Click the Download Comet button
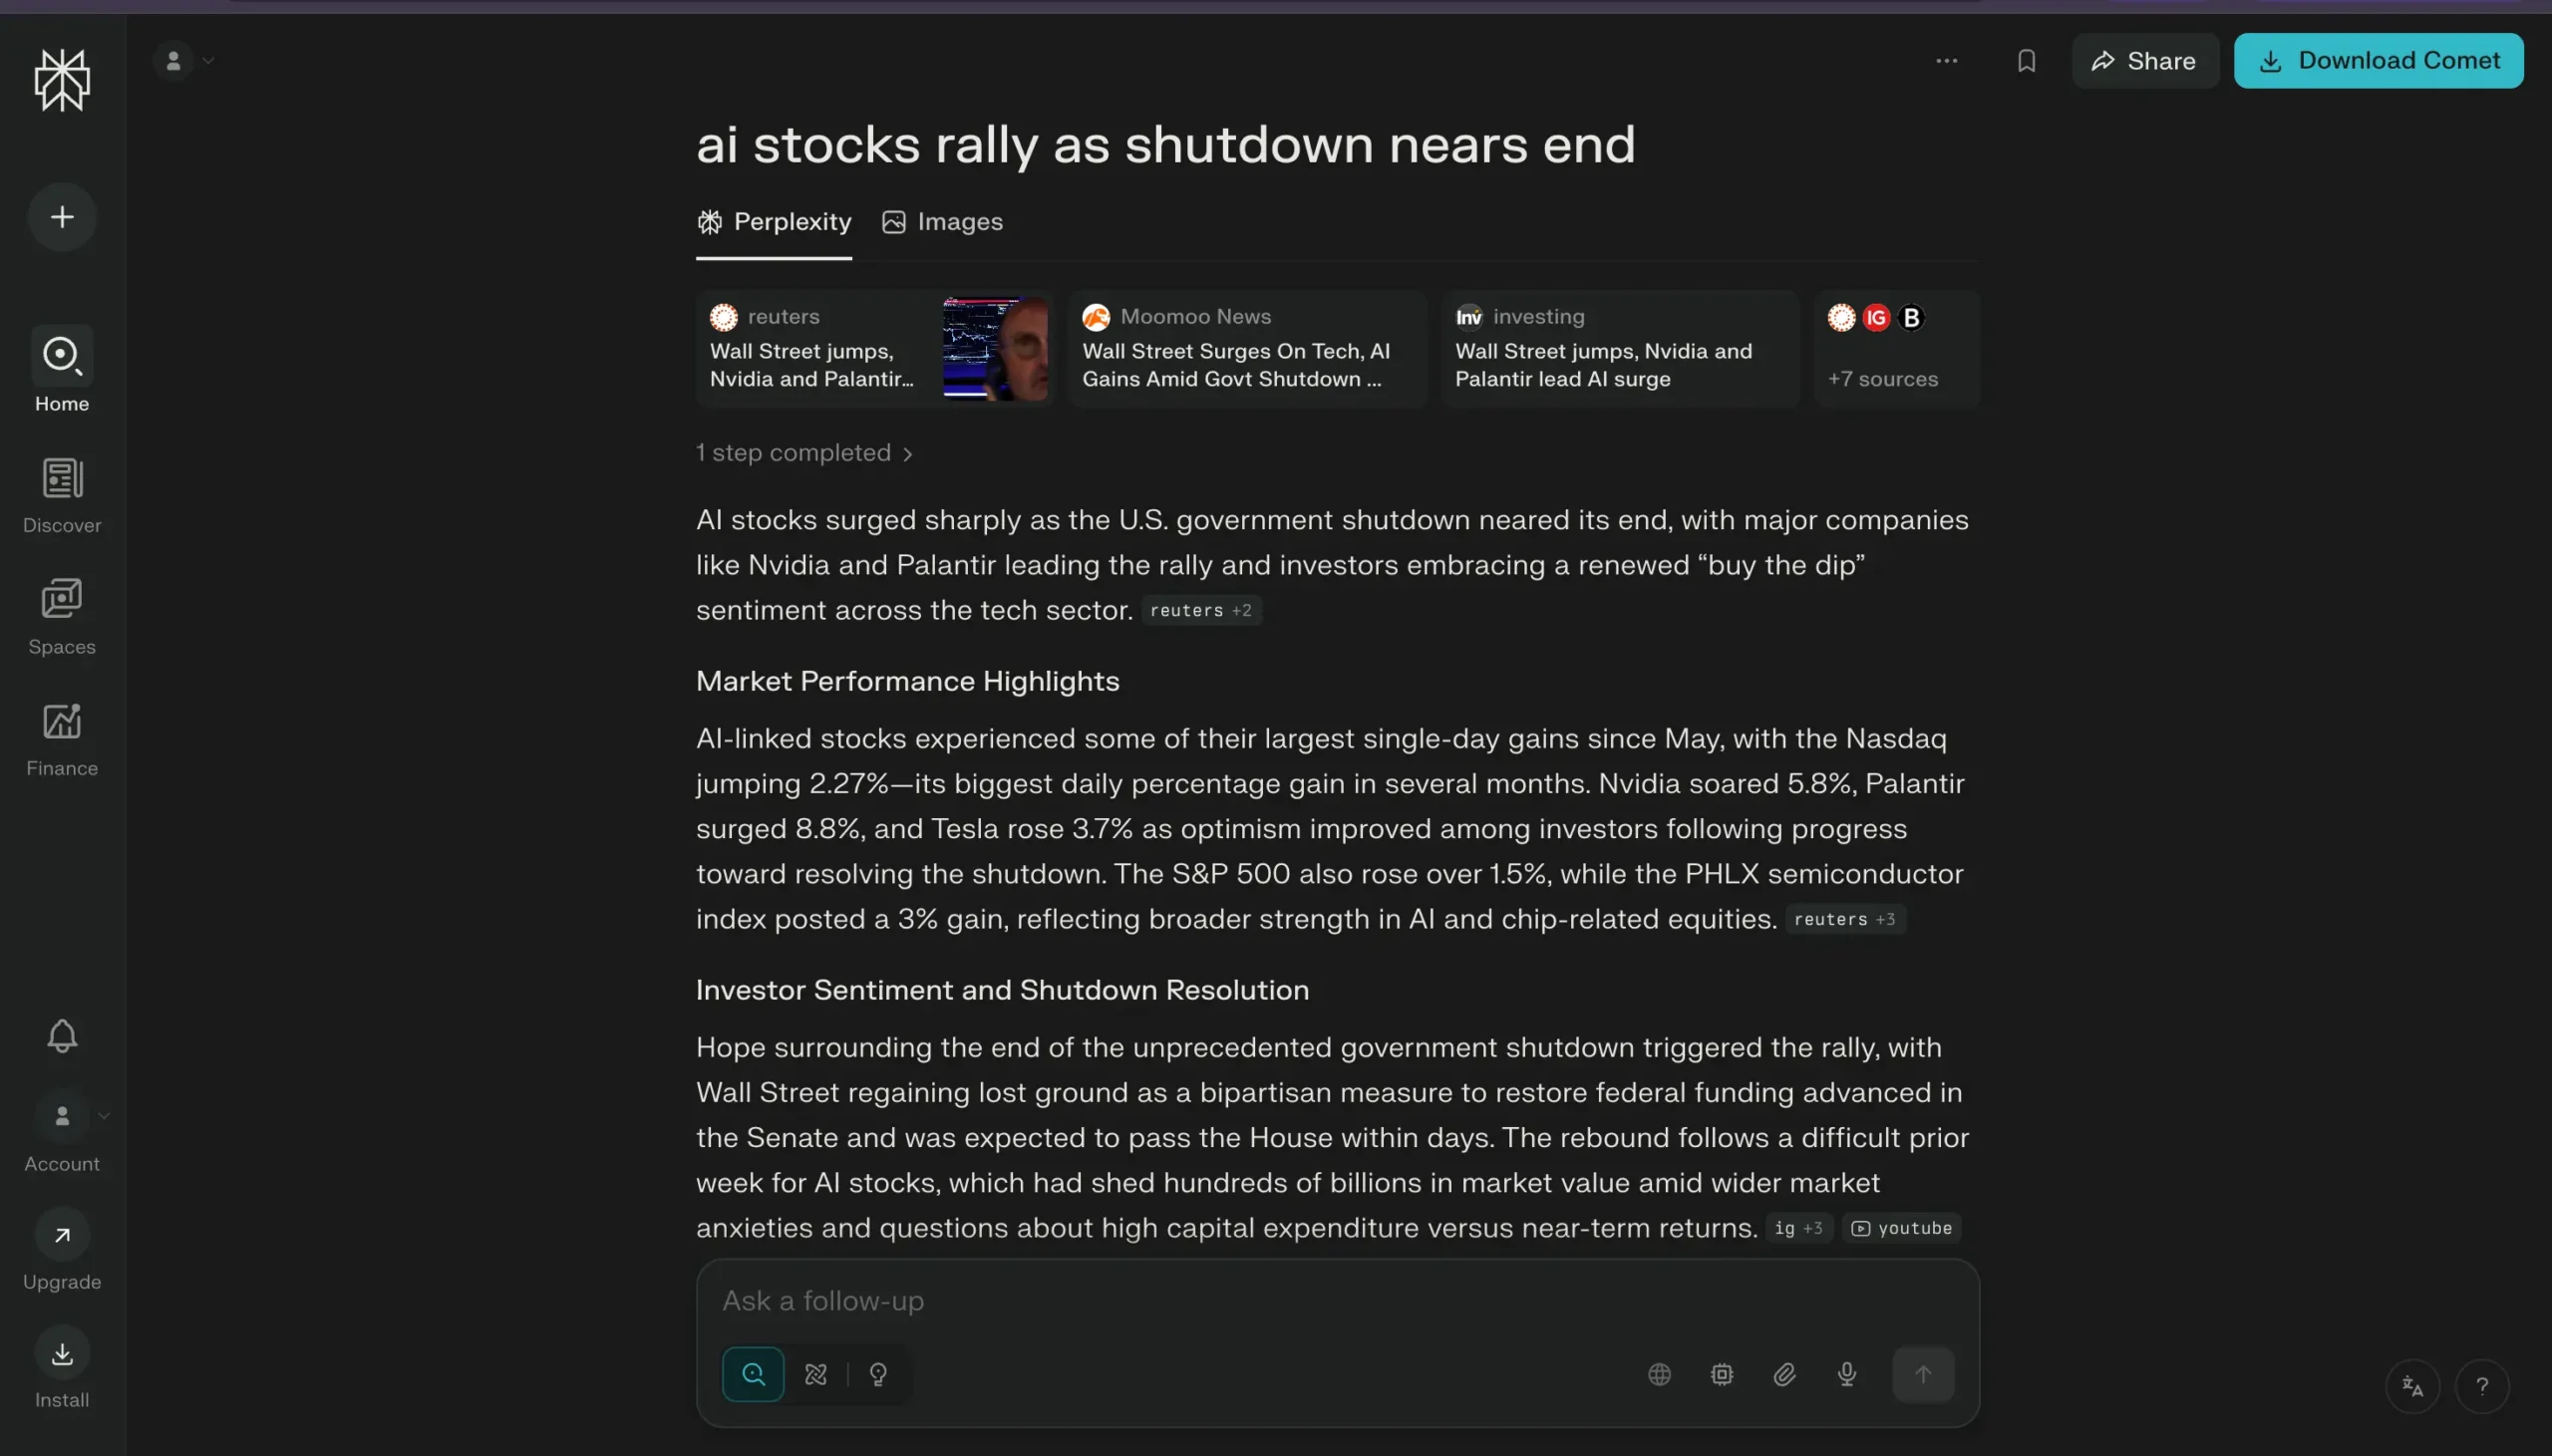2552x1456 pixels. click(2378, 61)
